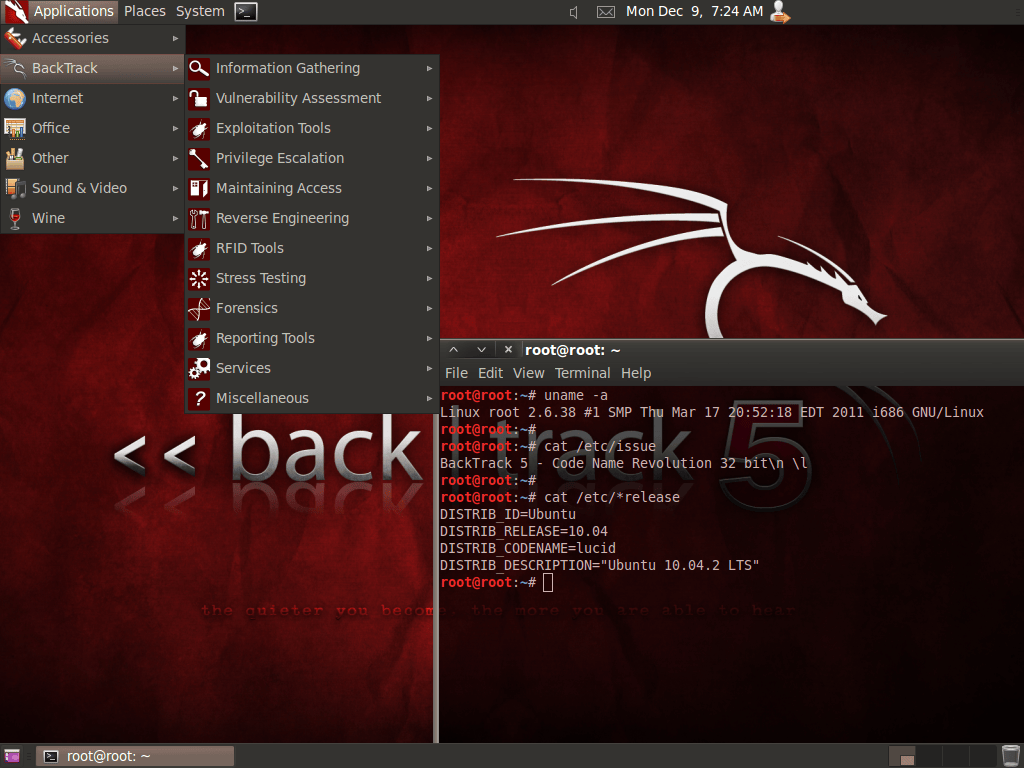Click the speaker volume icon in the panel
The width and height of the screenshot is (1024, 768).
click(x=573, y=12)
